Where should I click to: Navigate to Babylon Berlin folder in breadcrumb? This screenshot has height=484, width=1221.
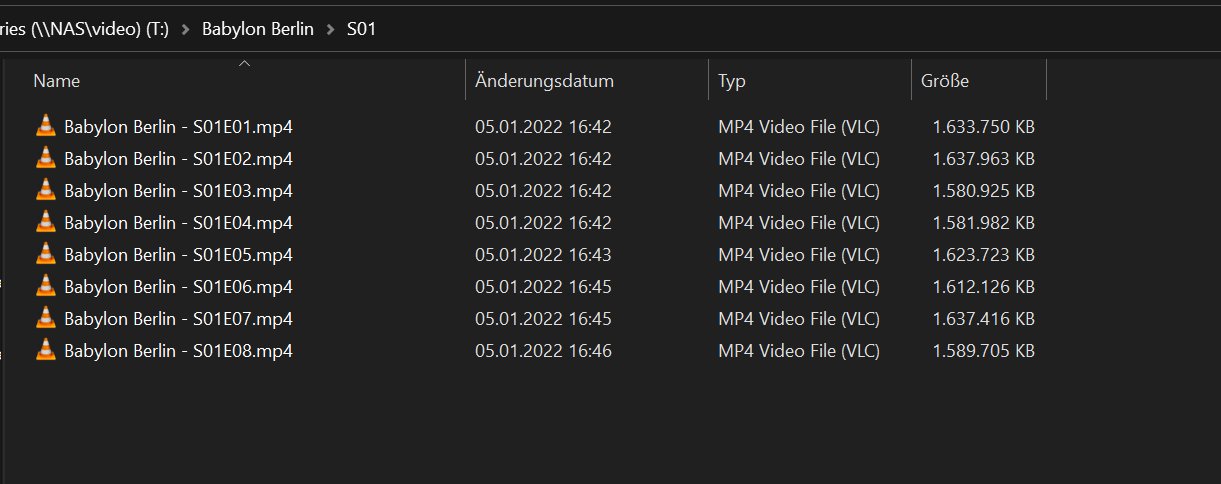258,29
